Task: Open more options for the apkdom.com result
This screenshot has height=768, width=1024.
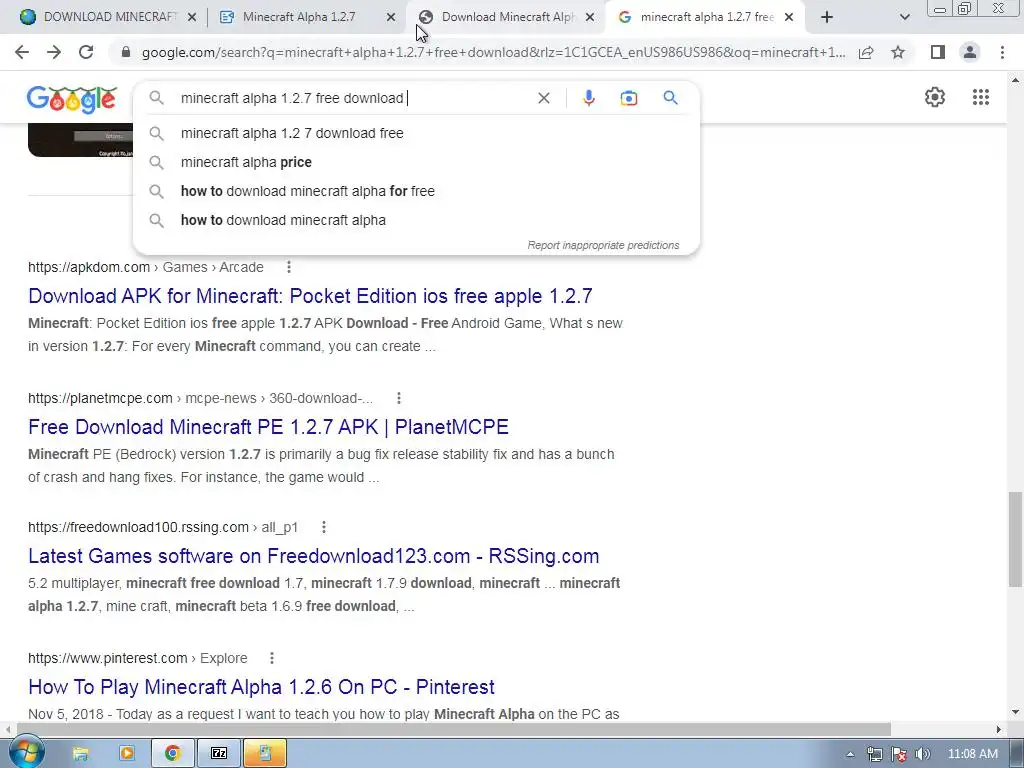Action: [x=289, y=267]
